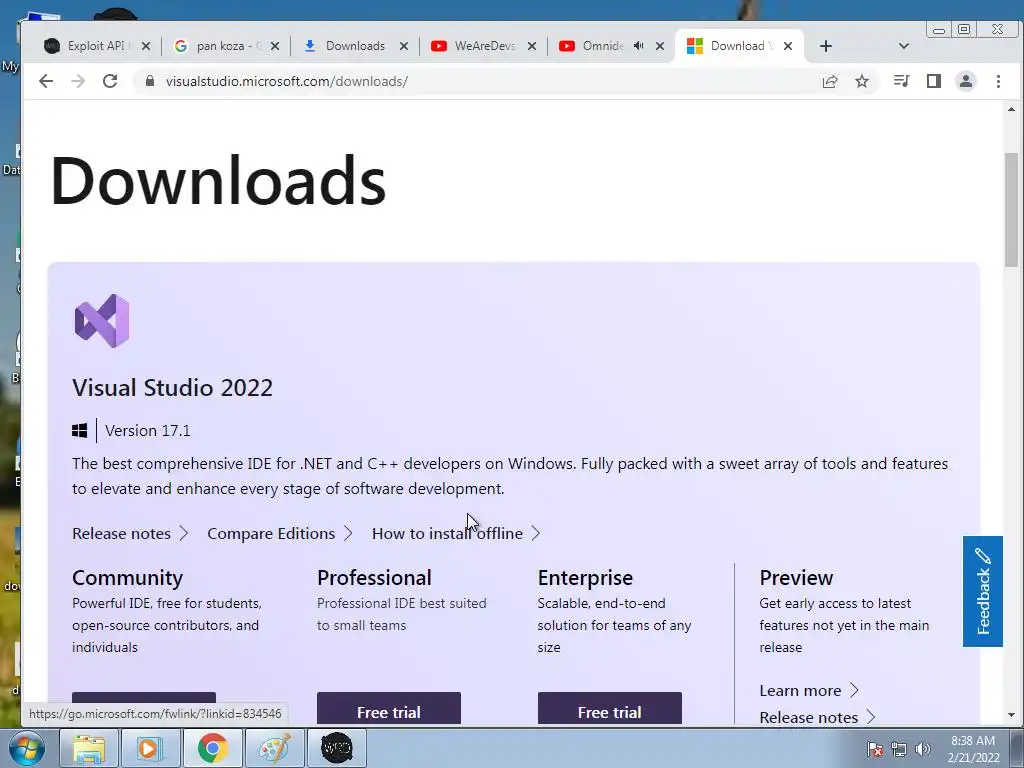Image resolution: width=1024 pixels, height=768 pixels.
Task: Close the Downloads tab
Action: [404, 46]
